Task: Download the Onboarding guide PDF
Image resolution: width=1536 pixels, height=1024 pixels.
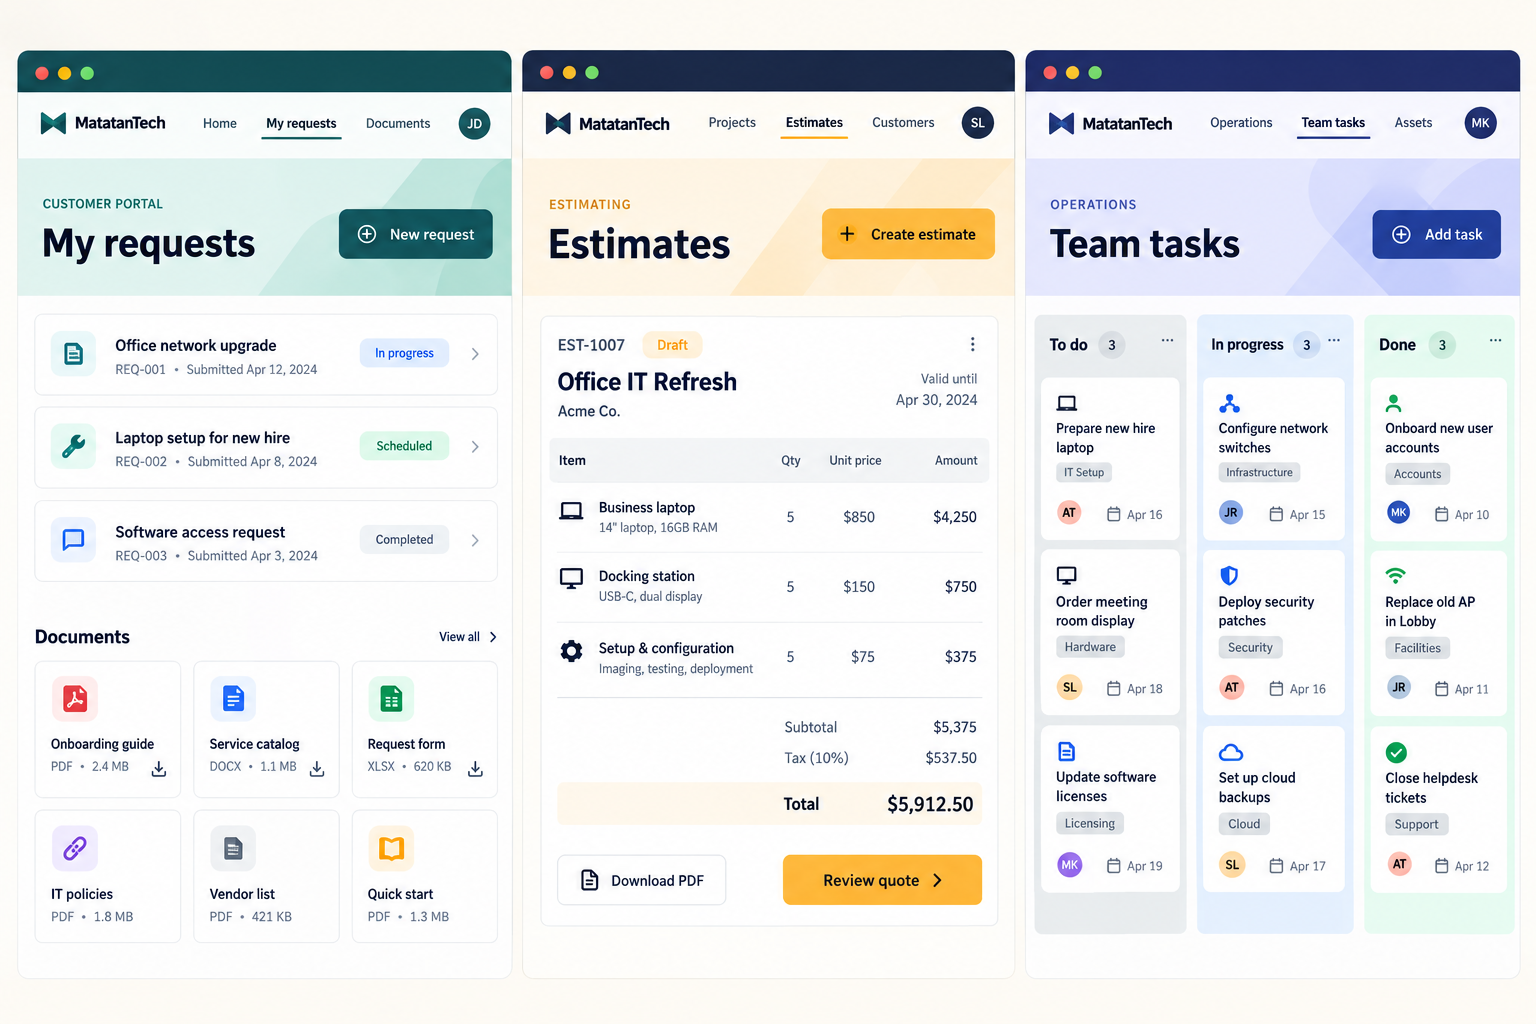Action: point(159,768)
